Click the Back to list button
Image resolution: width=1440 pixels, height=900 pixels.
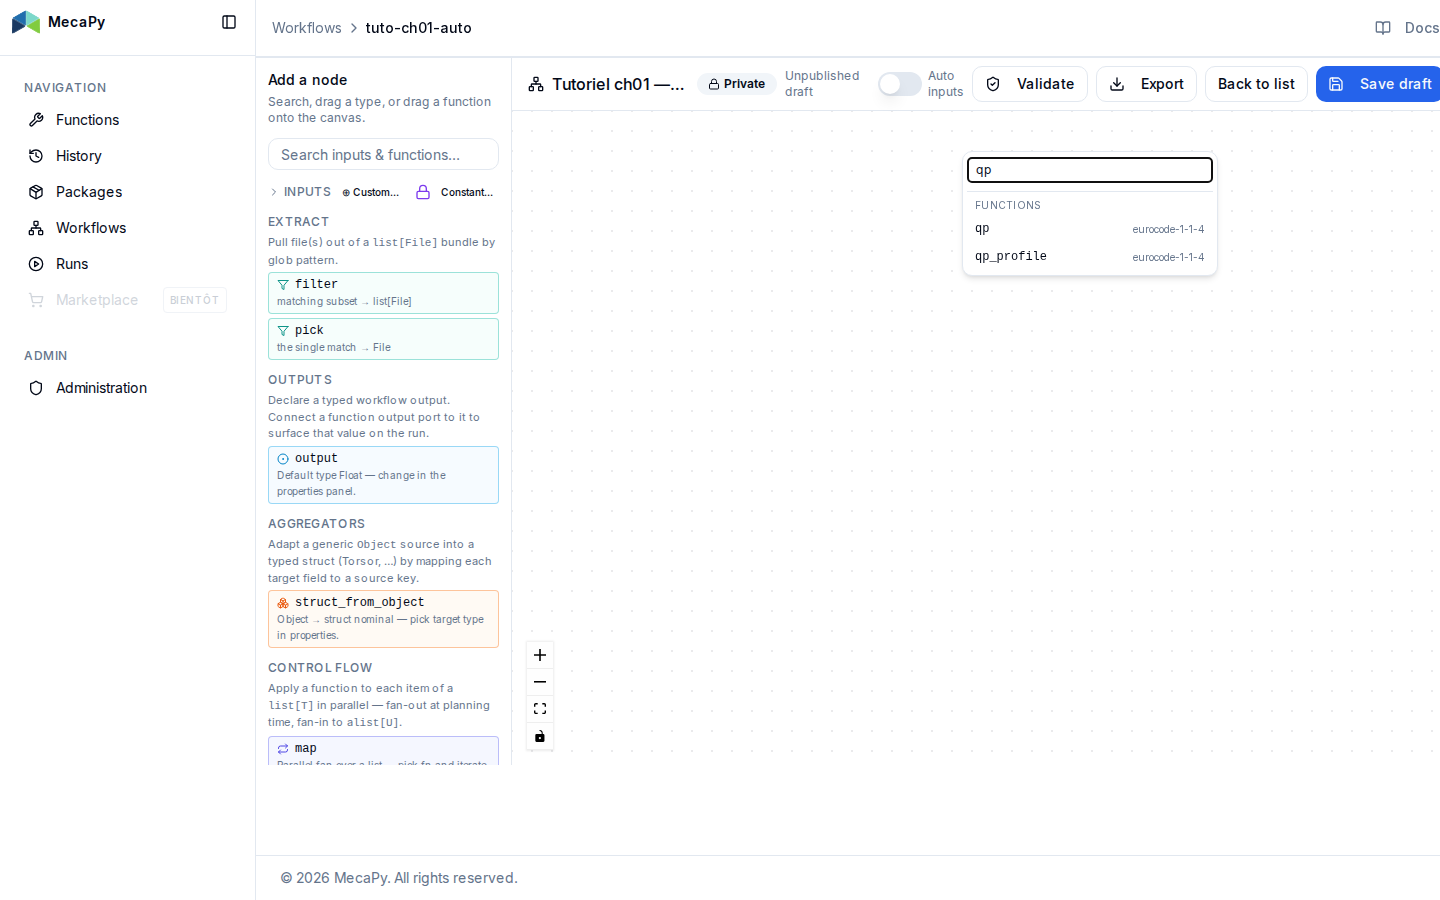(x=1256, y=84)
